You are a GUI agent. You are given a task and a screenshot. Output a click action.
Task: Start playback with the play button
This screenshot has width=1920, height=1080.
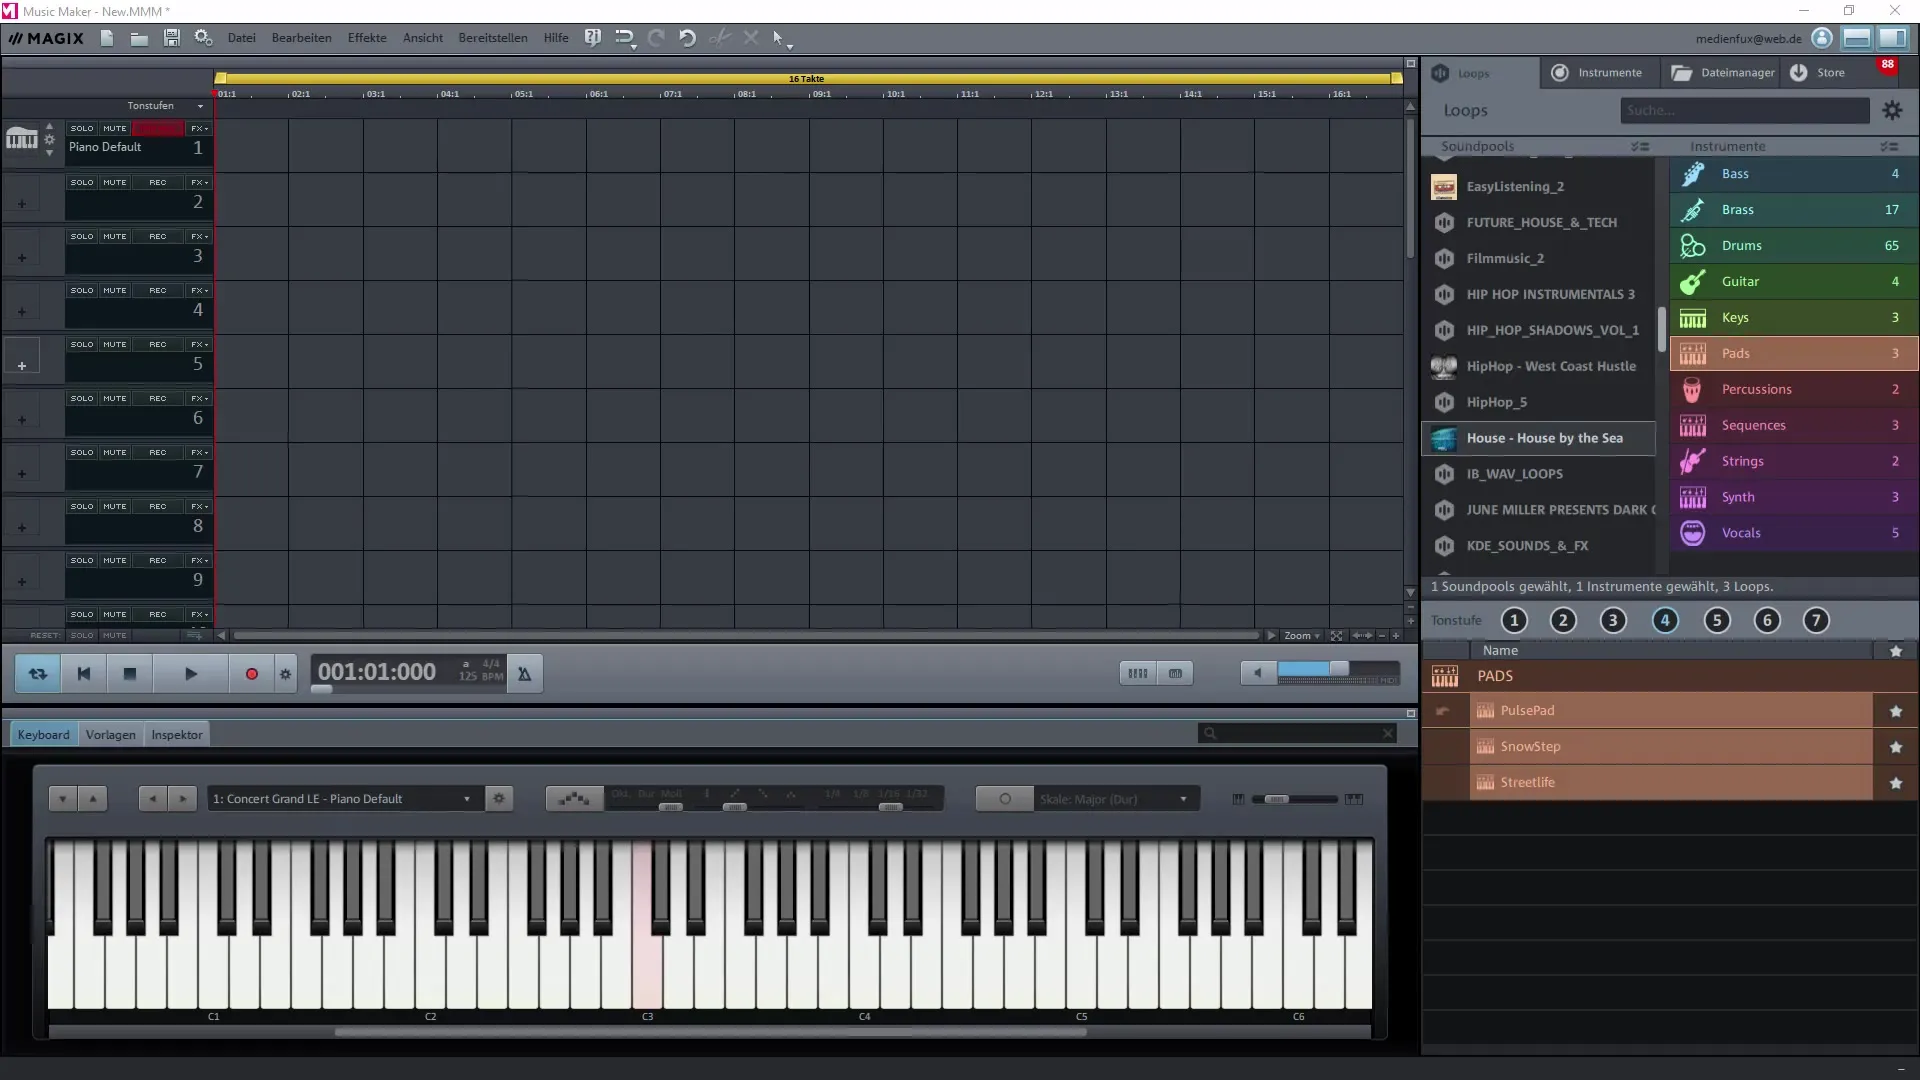191,674
